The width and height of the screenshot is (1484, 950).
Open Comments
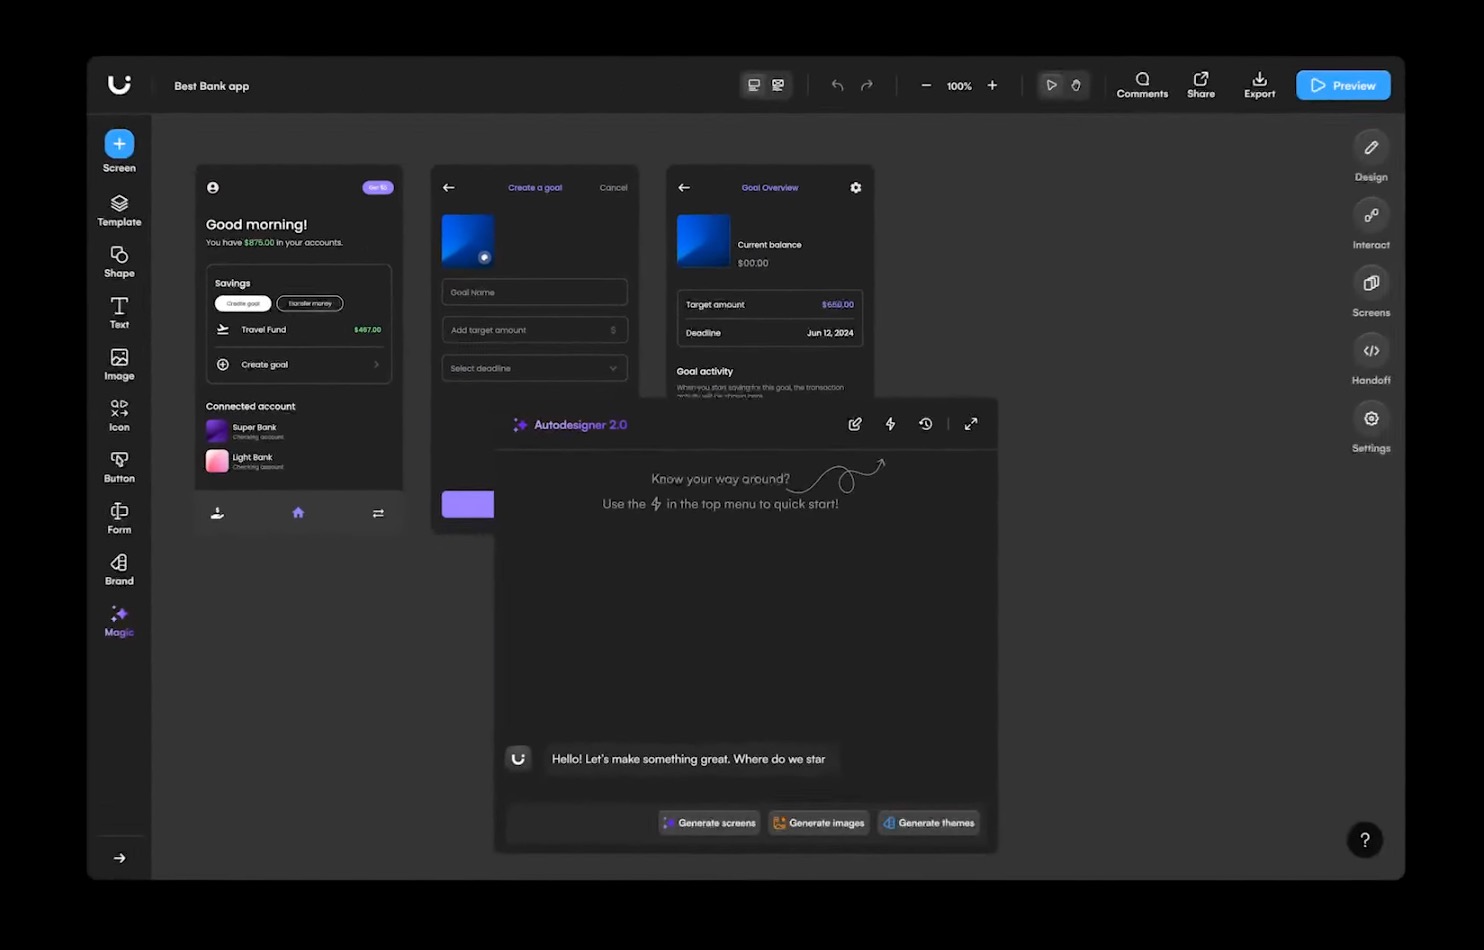[x=1142, y=85]
